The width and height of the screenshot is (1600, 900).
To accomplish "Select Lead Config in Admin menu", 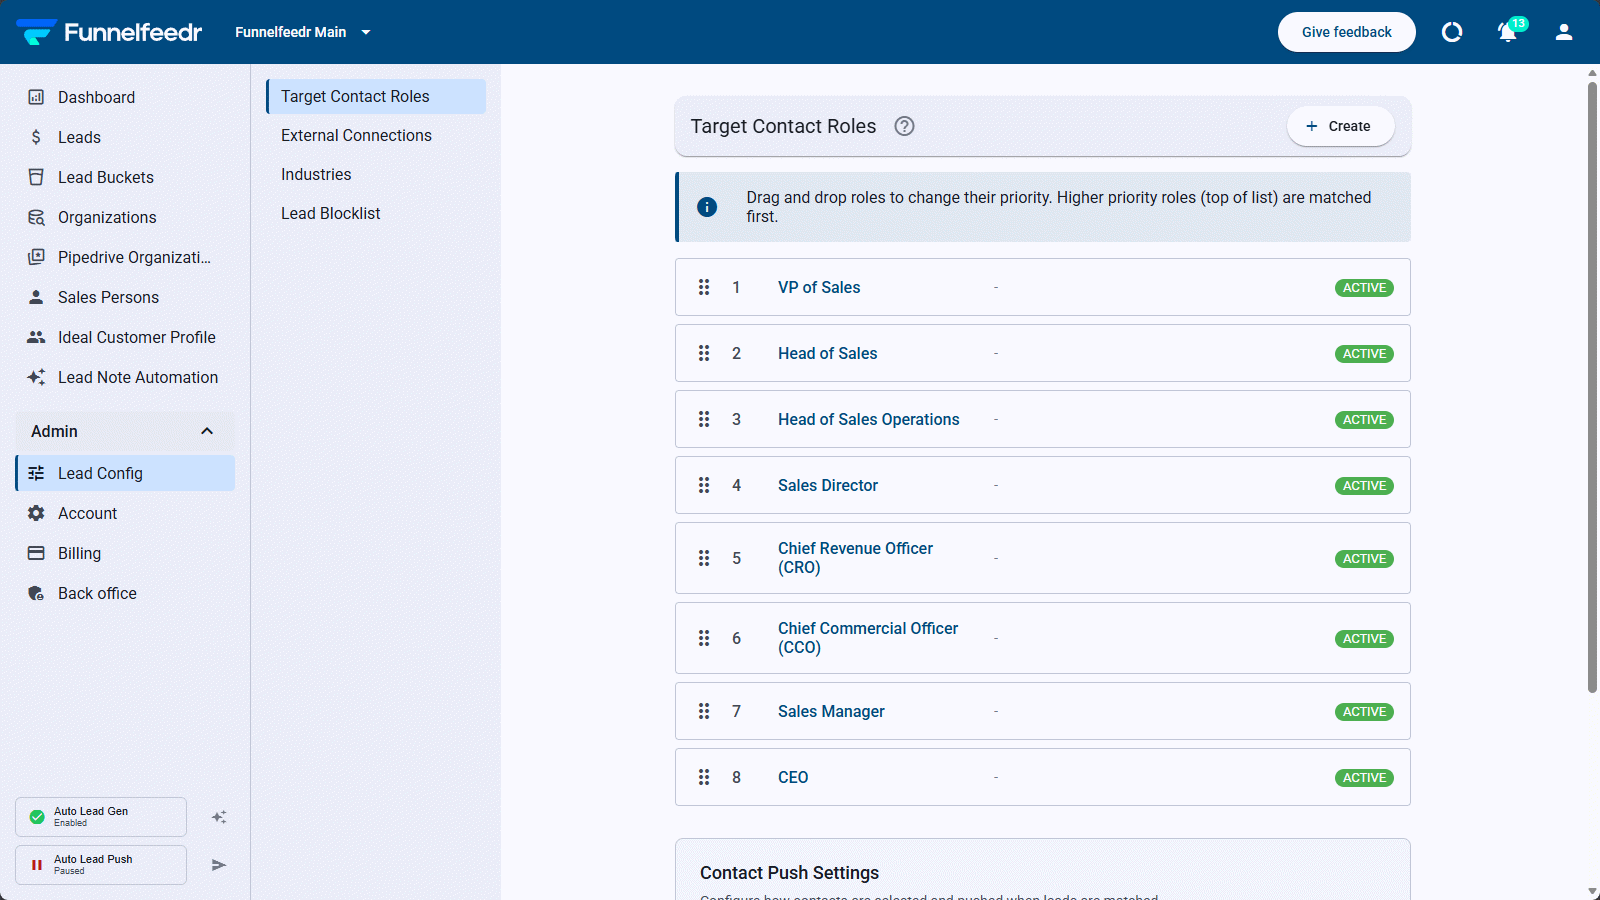I will tap(125, 473).
